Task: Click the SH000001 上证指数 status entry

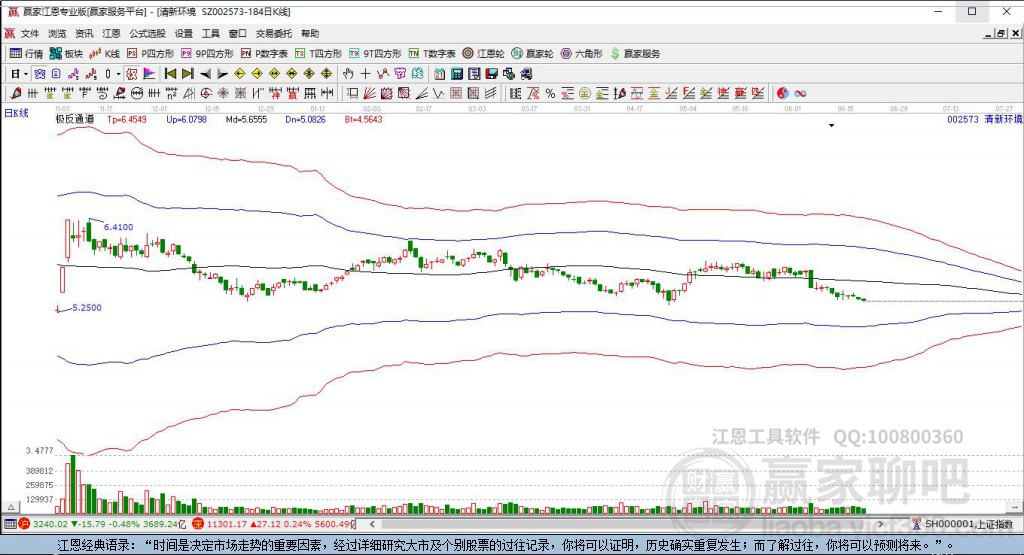Action: (962, 524)
